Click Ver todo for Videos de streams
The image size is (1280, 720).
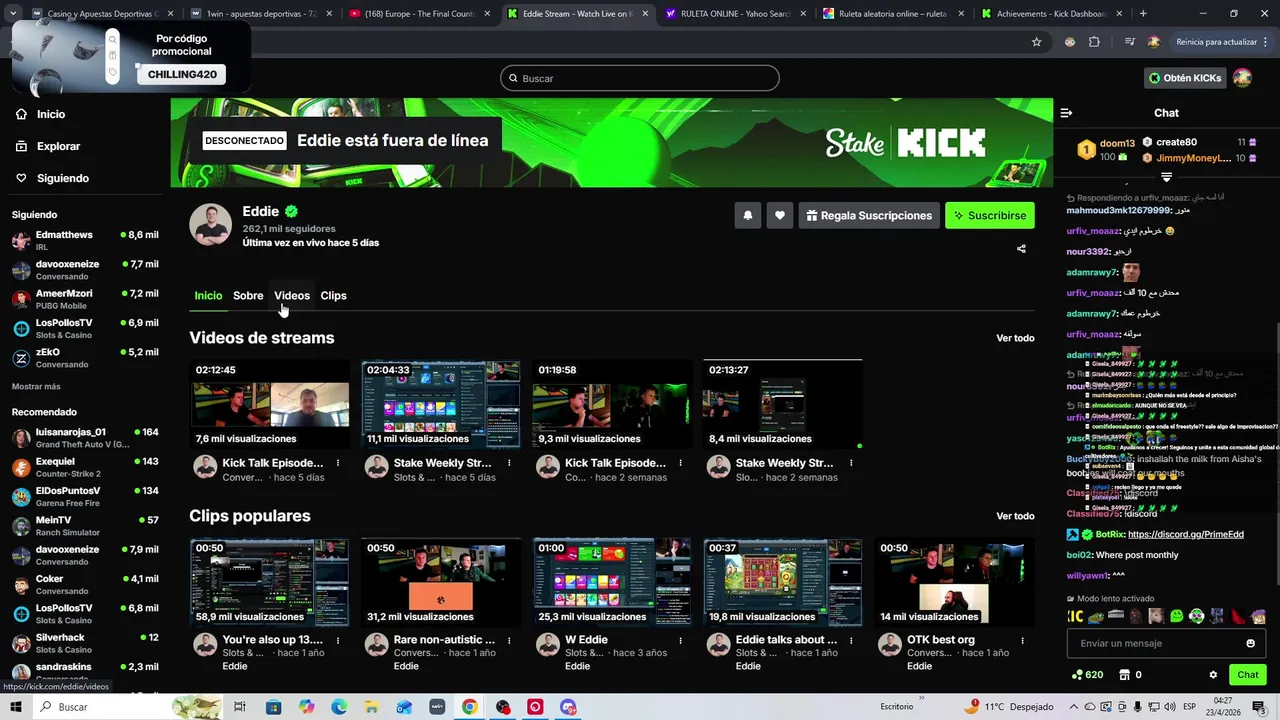[1015, 338]
